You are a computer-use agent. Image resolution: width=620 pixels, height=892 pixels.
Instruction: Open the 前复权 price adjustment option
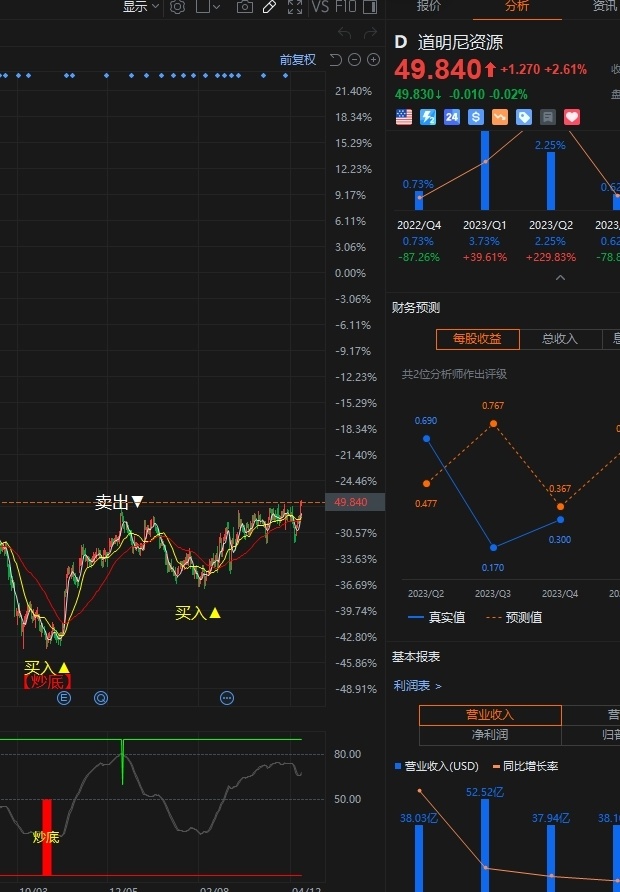pyautogui.click(x=297, y=60)
